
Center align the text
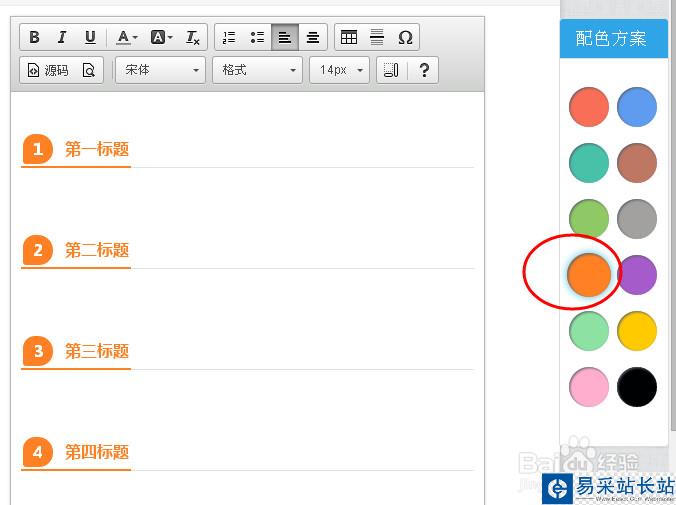[x=313, y=38]
